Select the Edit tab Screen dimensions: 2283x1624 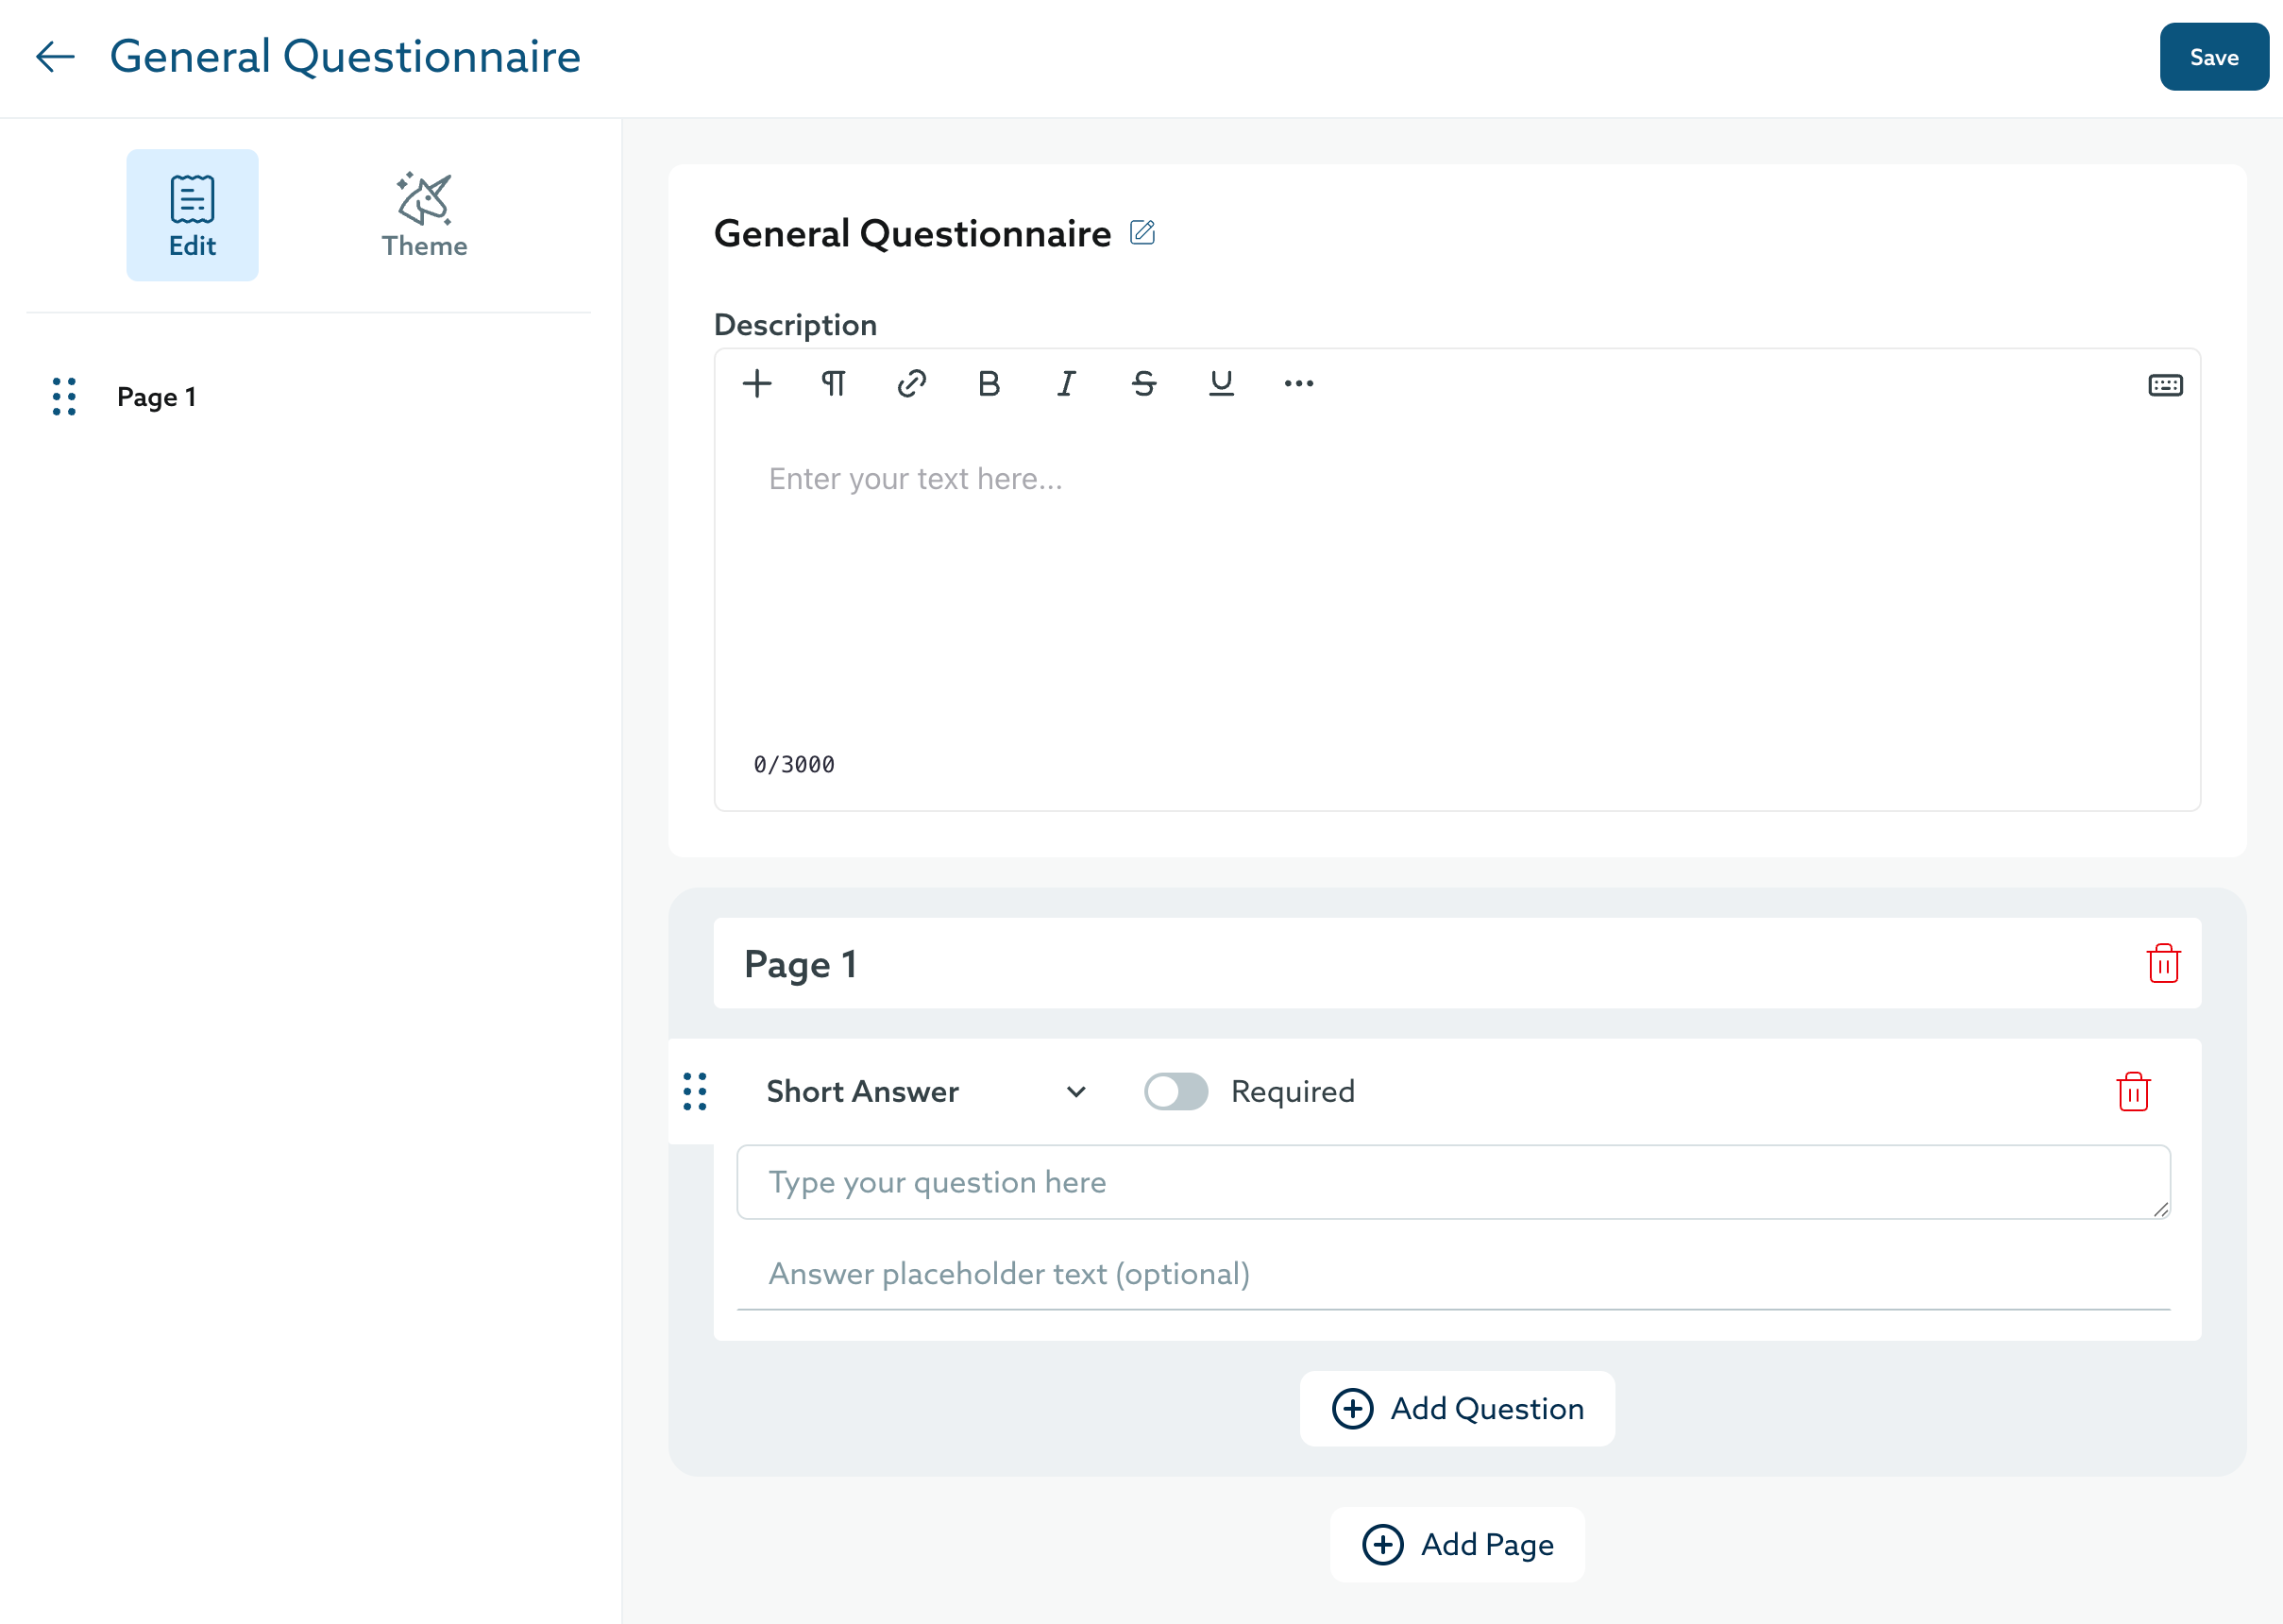click(x=192, y=215)
